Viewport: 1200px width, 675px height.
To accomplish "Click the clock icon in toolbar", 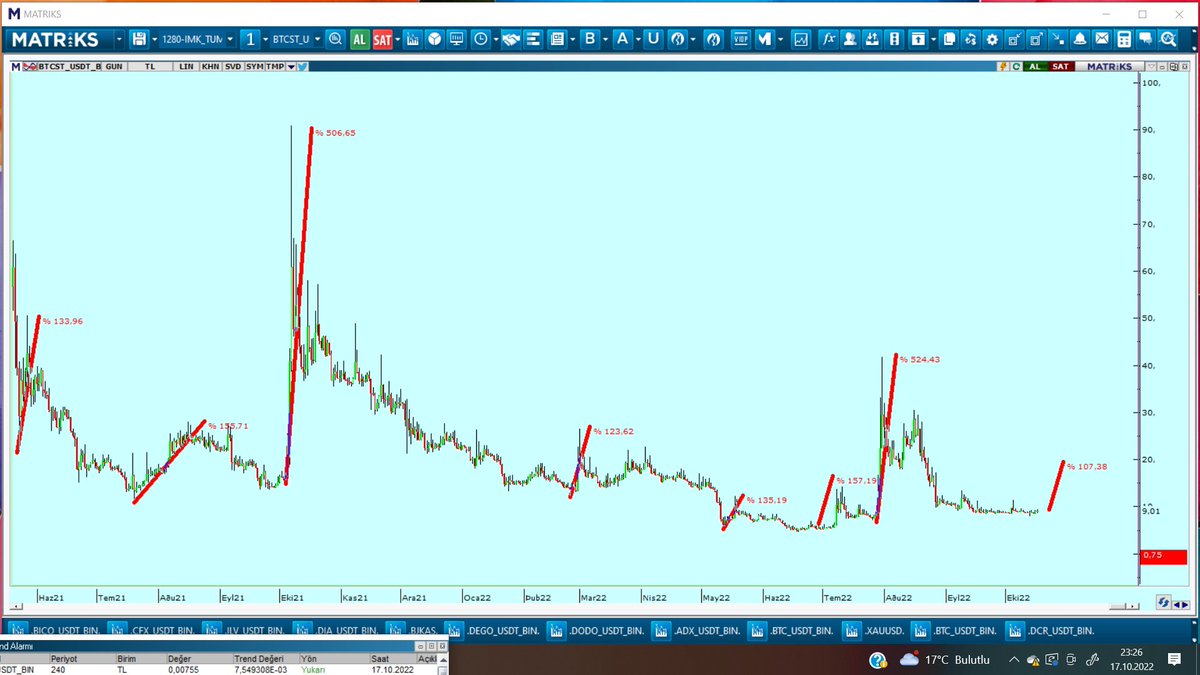I will (481, 39).
